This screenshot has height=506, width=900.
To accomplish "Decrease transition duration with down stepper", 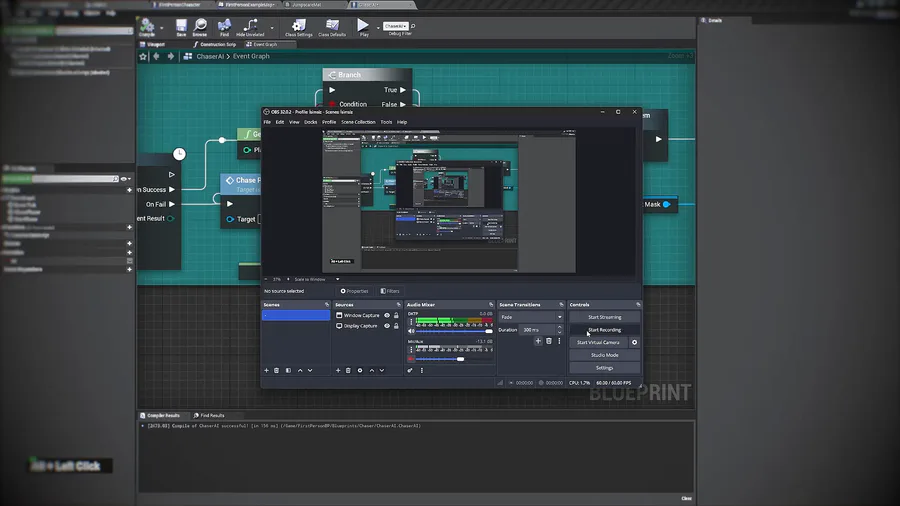I will 560,332.
